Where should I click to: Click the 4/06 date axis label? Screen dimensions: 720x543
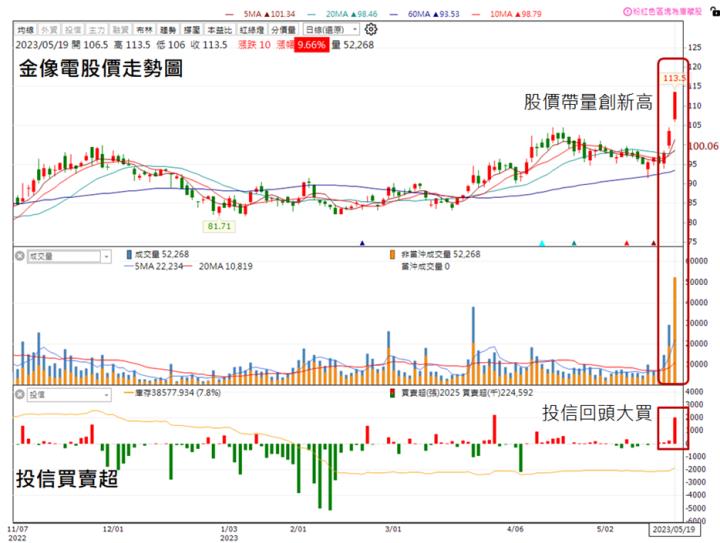pyautogui.click(x=515, y=529)
